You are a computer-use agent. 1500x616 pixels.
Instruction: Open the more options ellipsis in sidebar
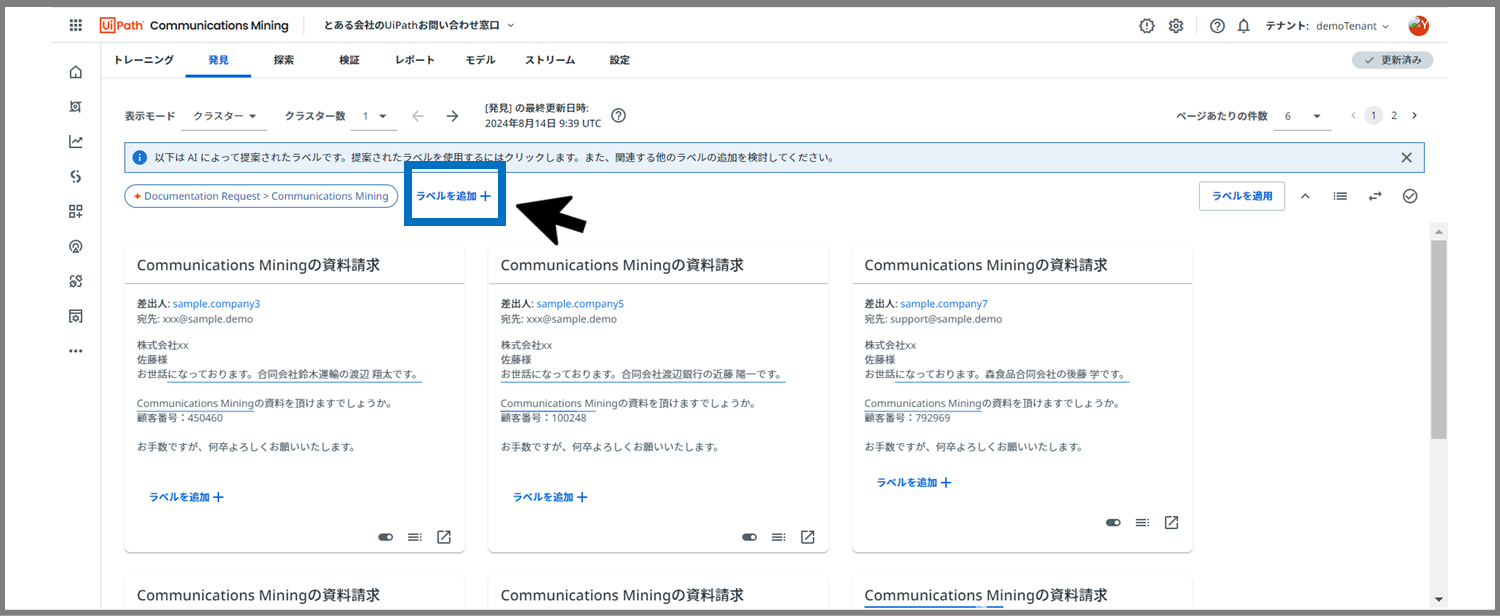[76, 351]
